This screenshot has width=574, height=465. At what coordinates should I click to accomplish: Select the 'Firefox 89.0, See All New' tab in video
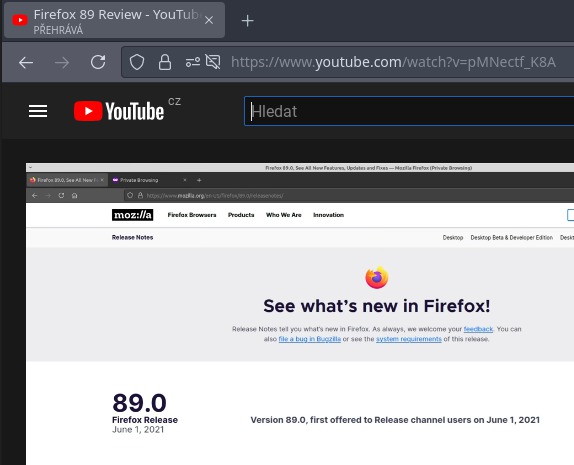click(67, 180)
